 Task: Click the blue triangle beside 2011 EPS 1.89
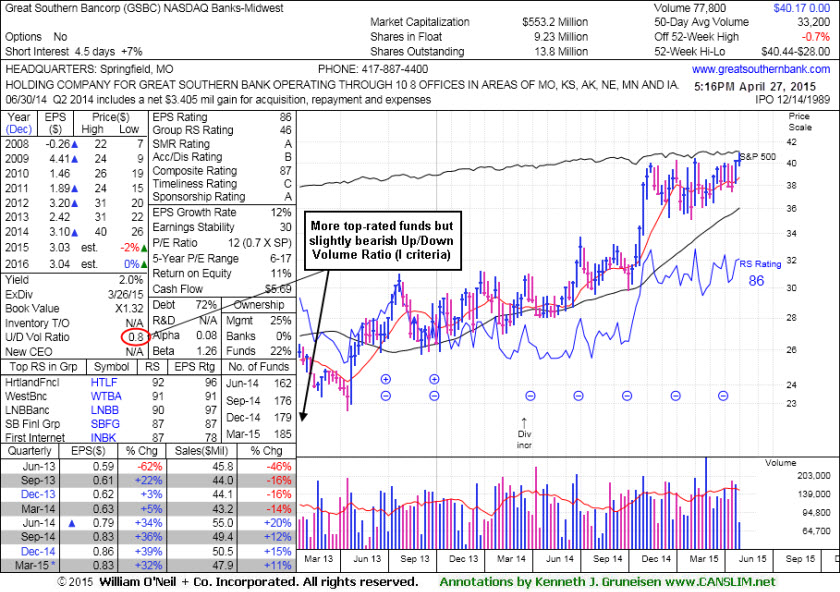pyautogui.click(x=75, y=188)
